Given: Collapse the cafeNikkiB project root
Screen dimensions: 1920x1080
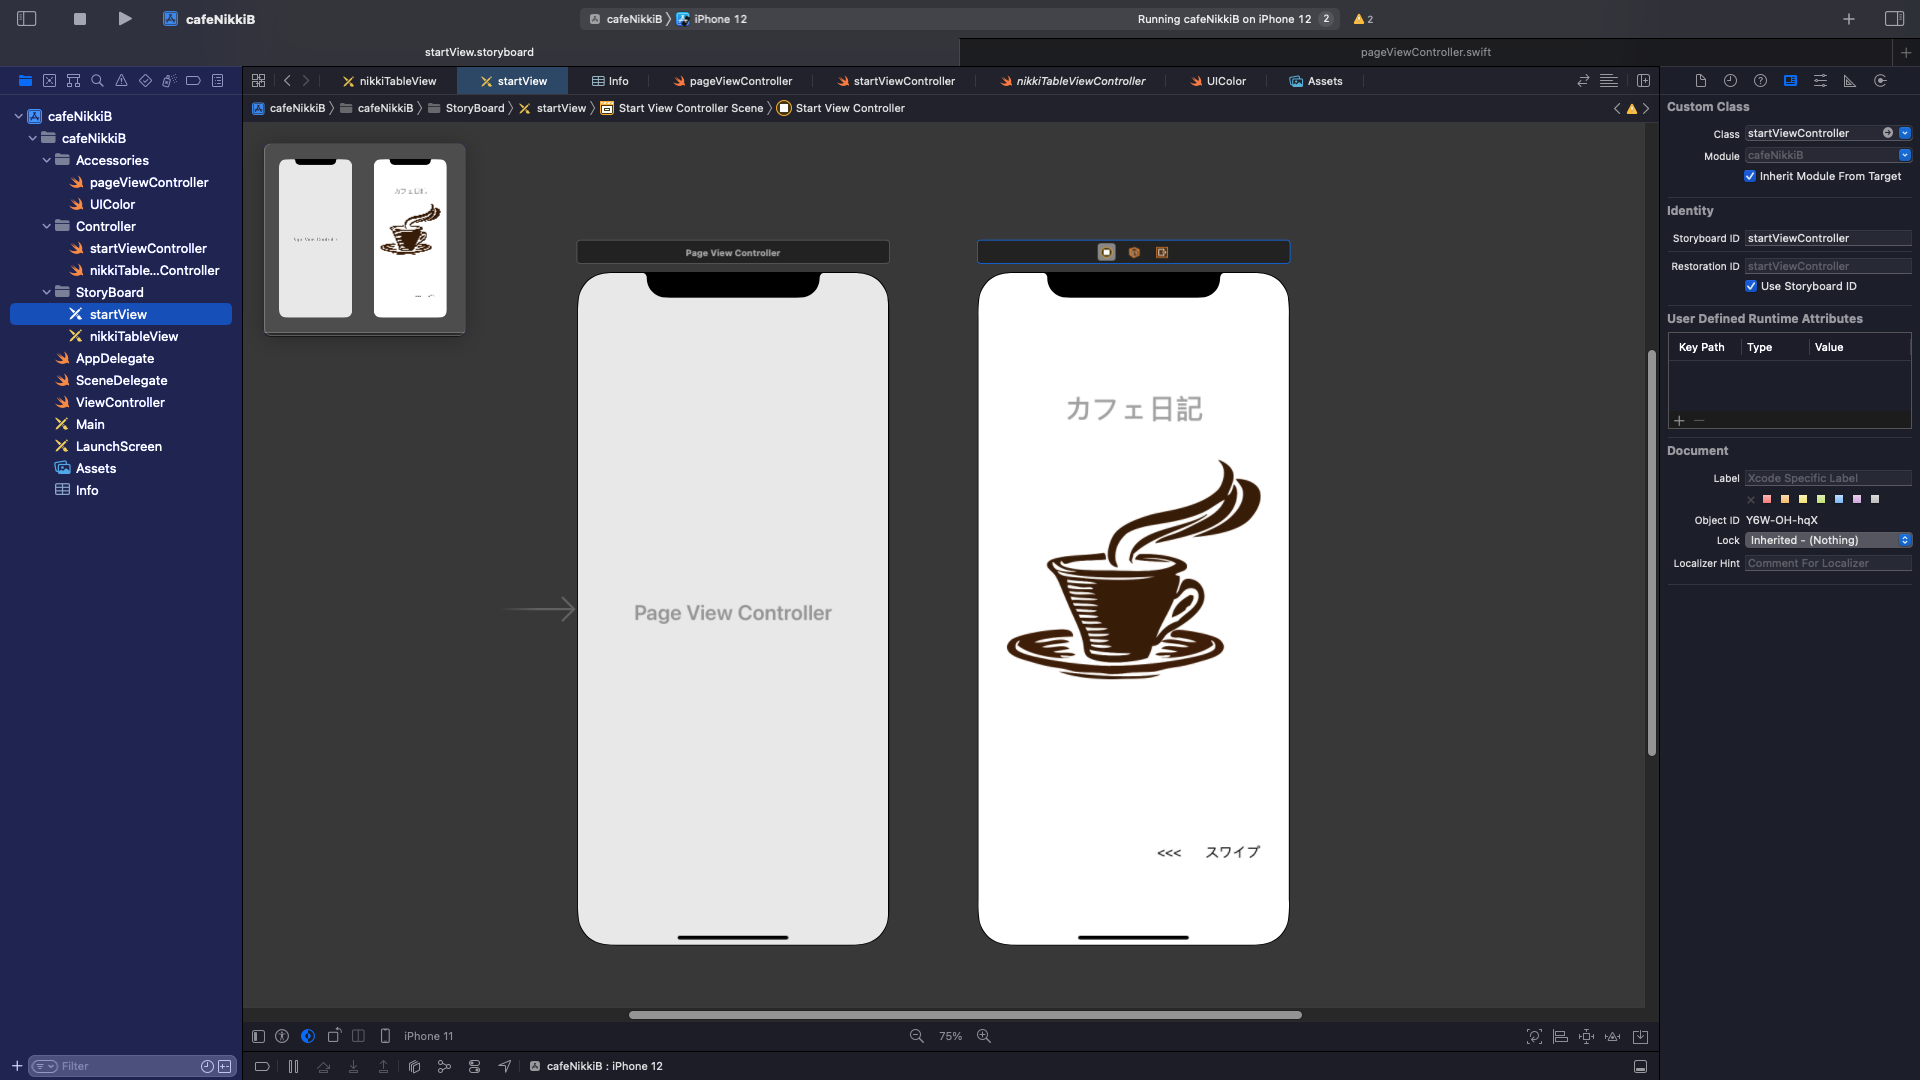Looking at the screenshot, I should [18, 116].
